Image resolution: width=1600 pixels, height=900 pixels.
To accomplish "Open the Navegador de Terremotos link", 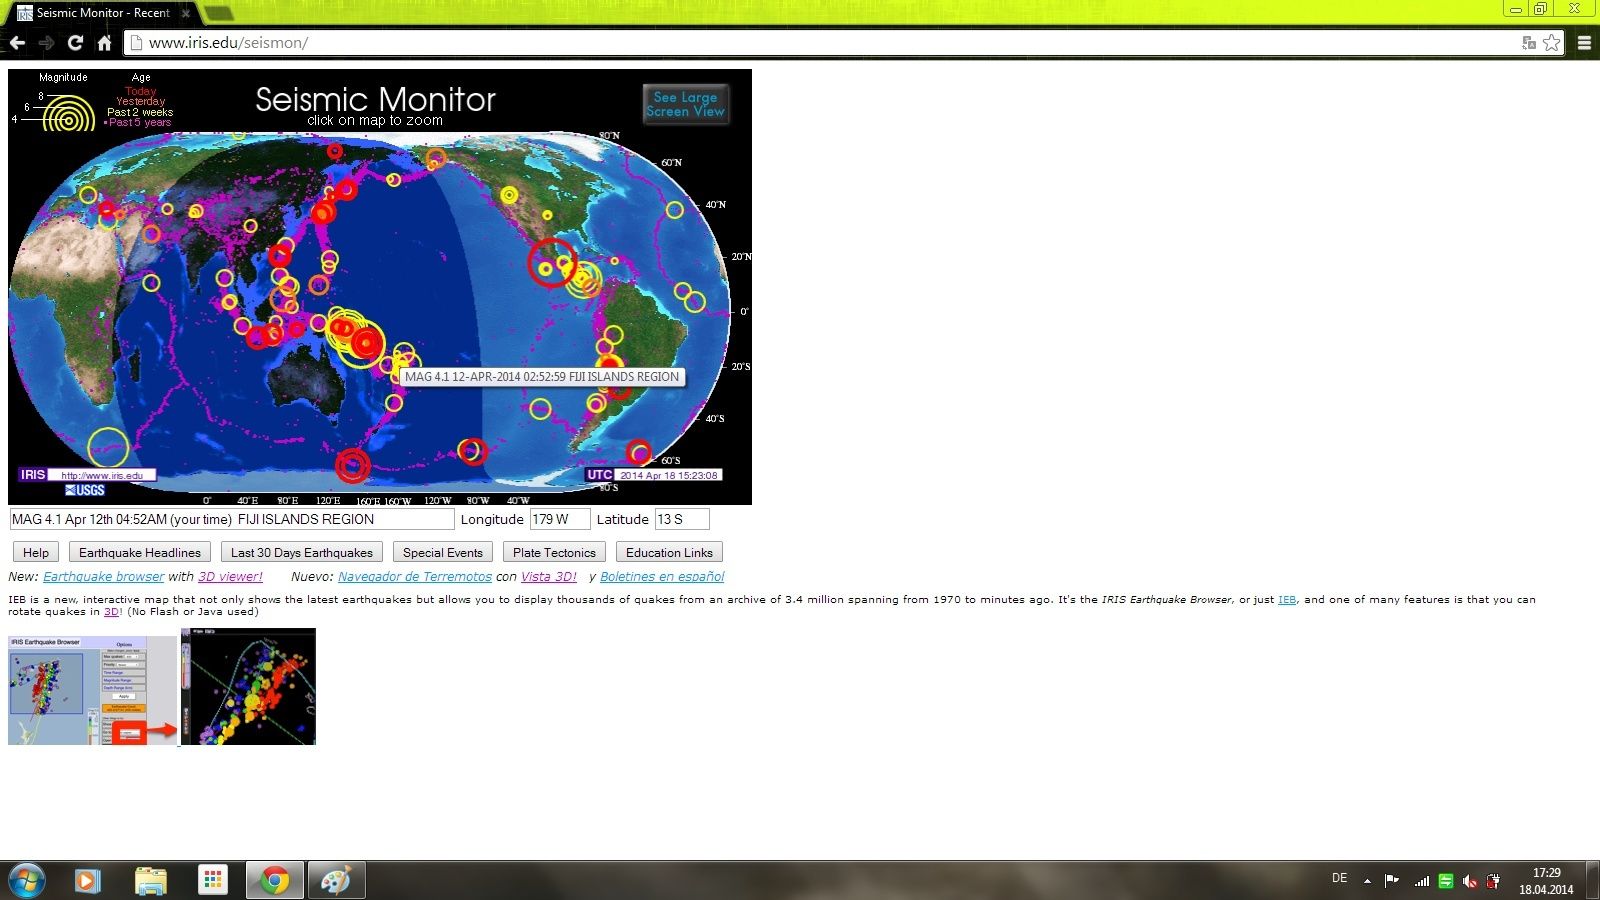I will pos(415,577).
